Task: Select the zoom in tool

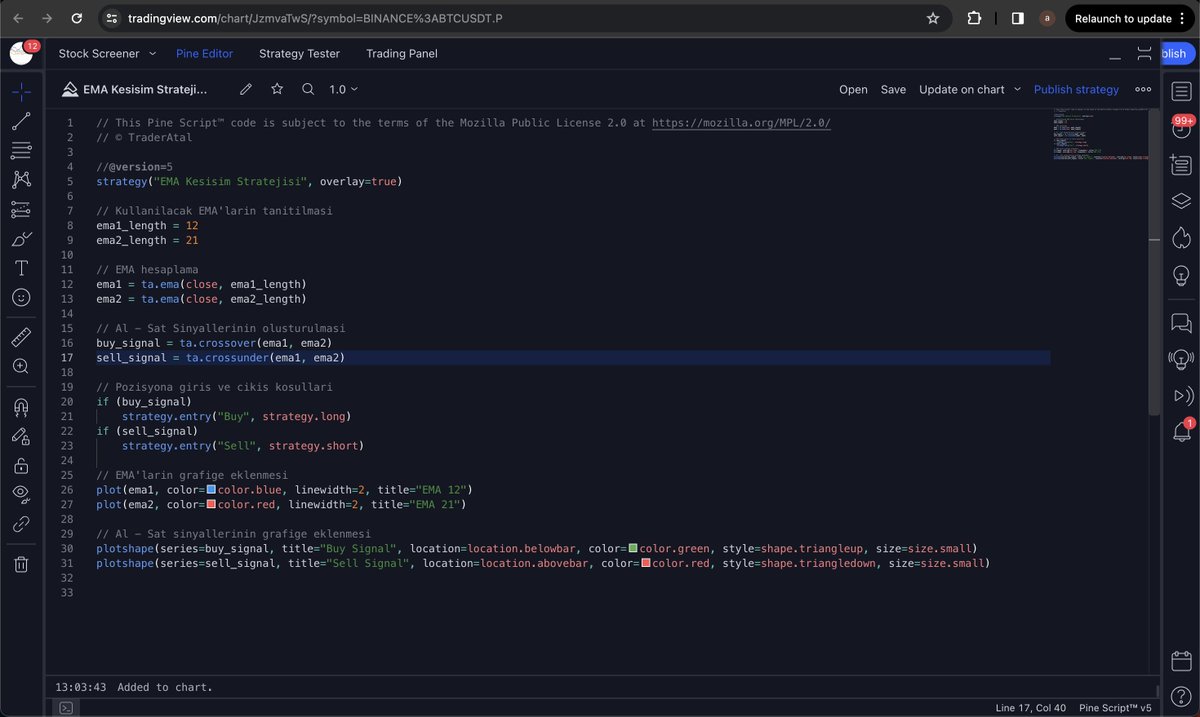Action: click(x=21, y=366)
